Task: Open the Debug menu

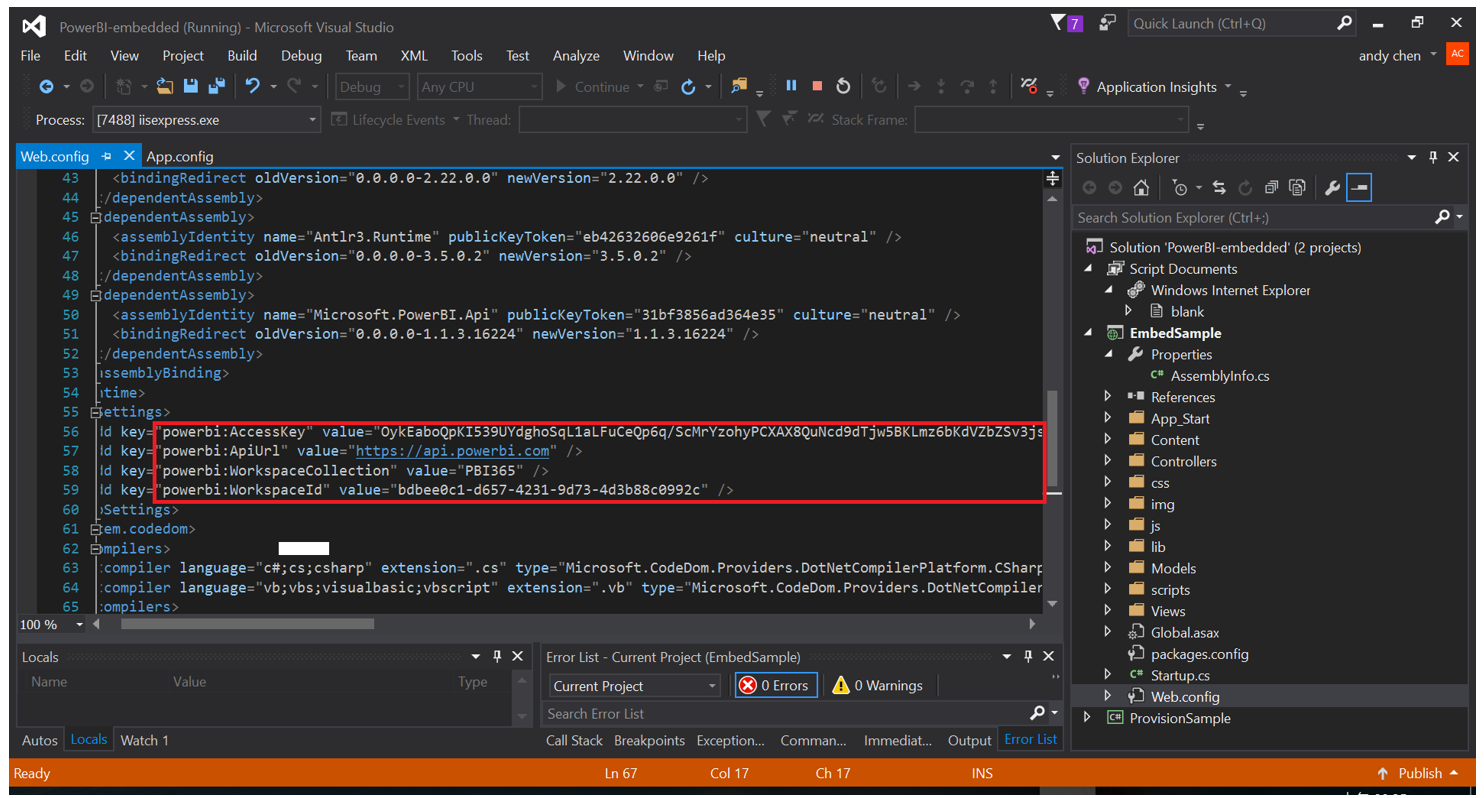Action: pyautogui.click(x=301, y=56)
